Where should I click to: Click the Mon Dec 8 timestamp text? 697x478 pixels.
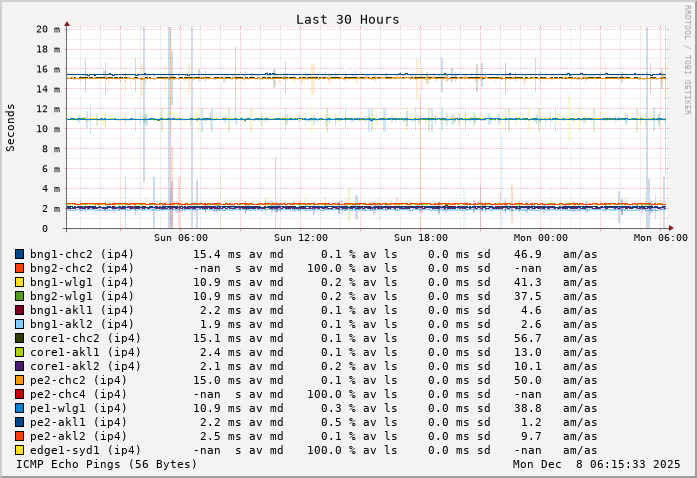point(596,464)
